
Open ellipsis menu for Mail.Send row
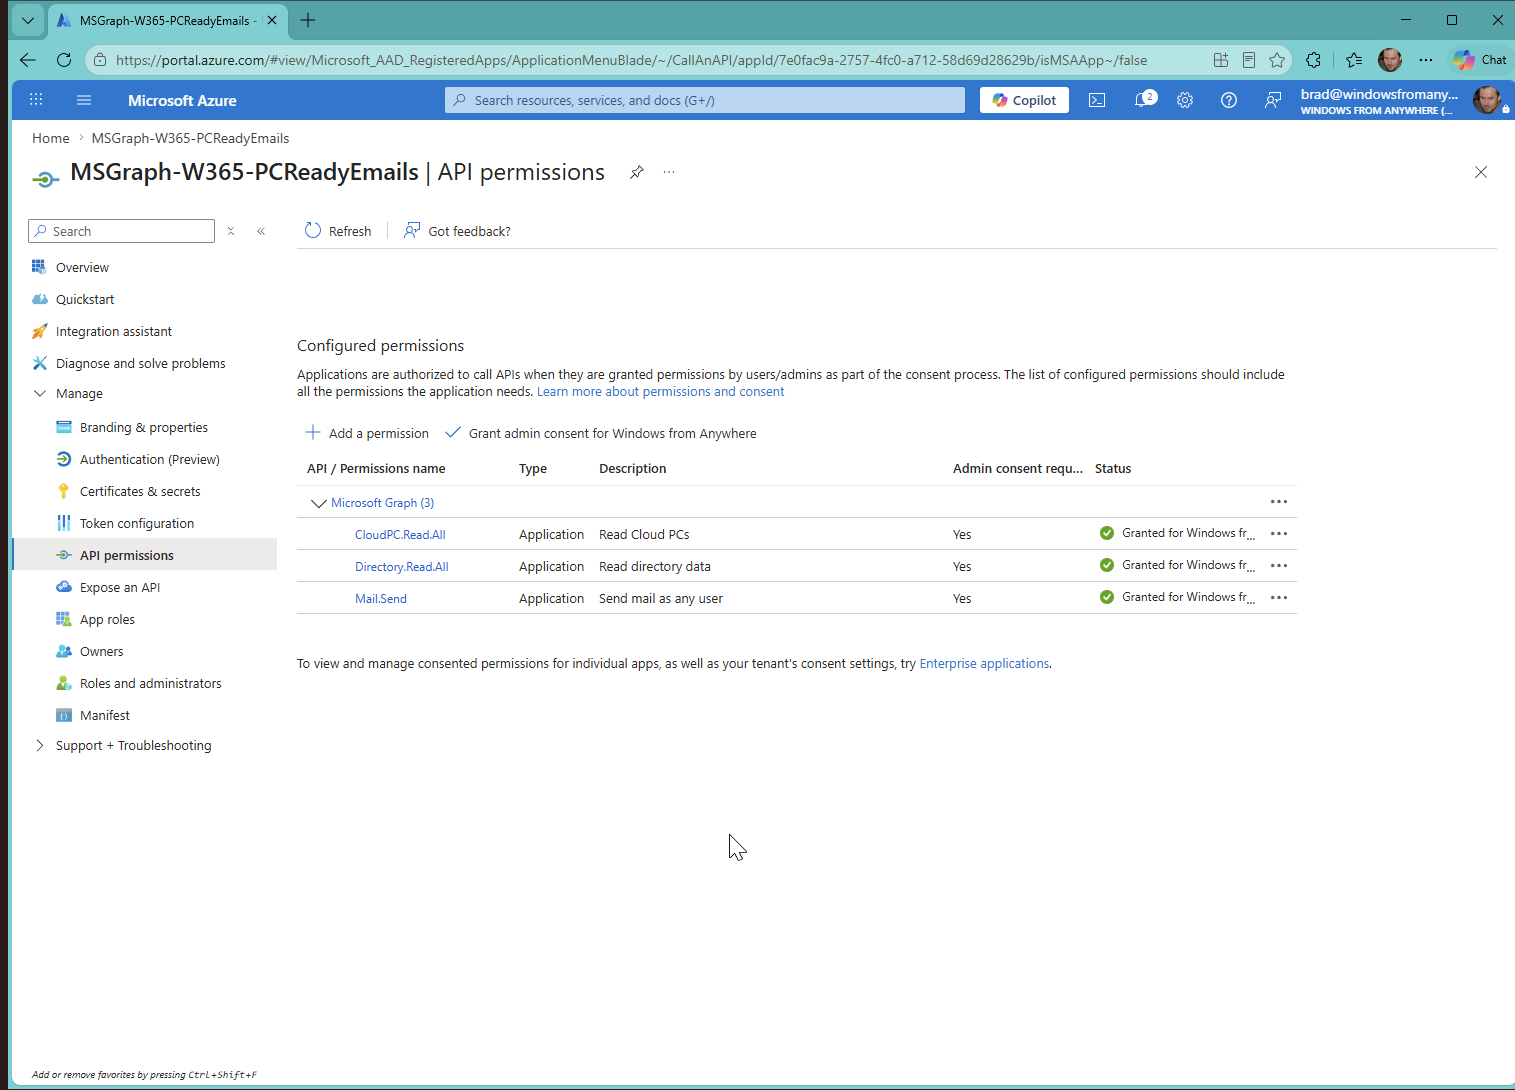pyautogui.click(x=1279, y=598)
